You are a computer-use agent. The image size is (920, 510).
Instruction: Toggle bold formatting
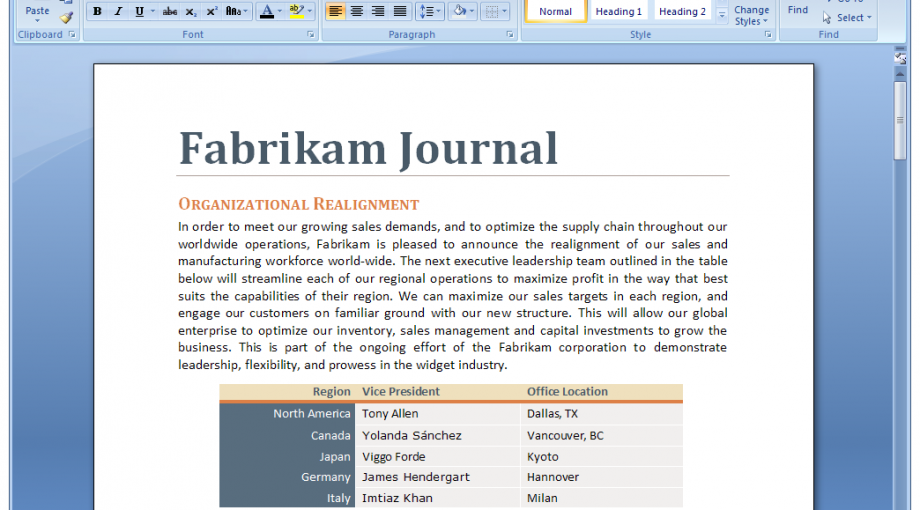click(97, 12)
